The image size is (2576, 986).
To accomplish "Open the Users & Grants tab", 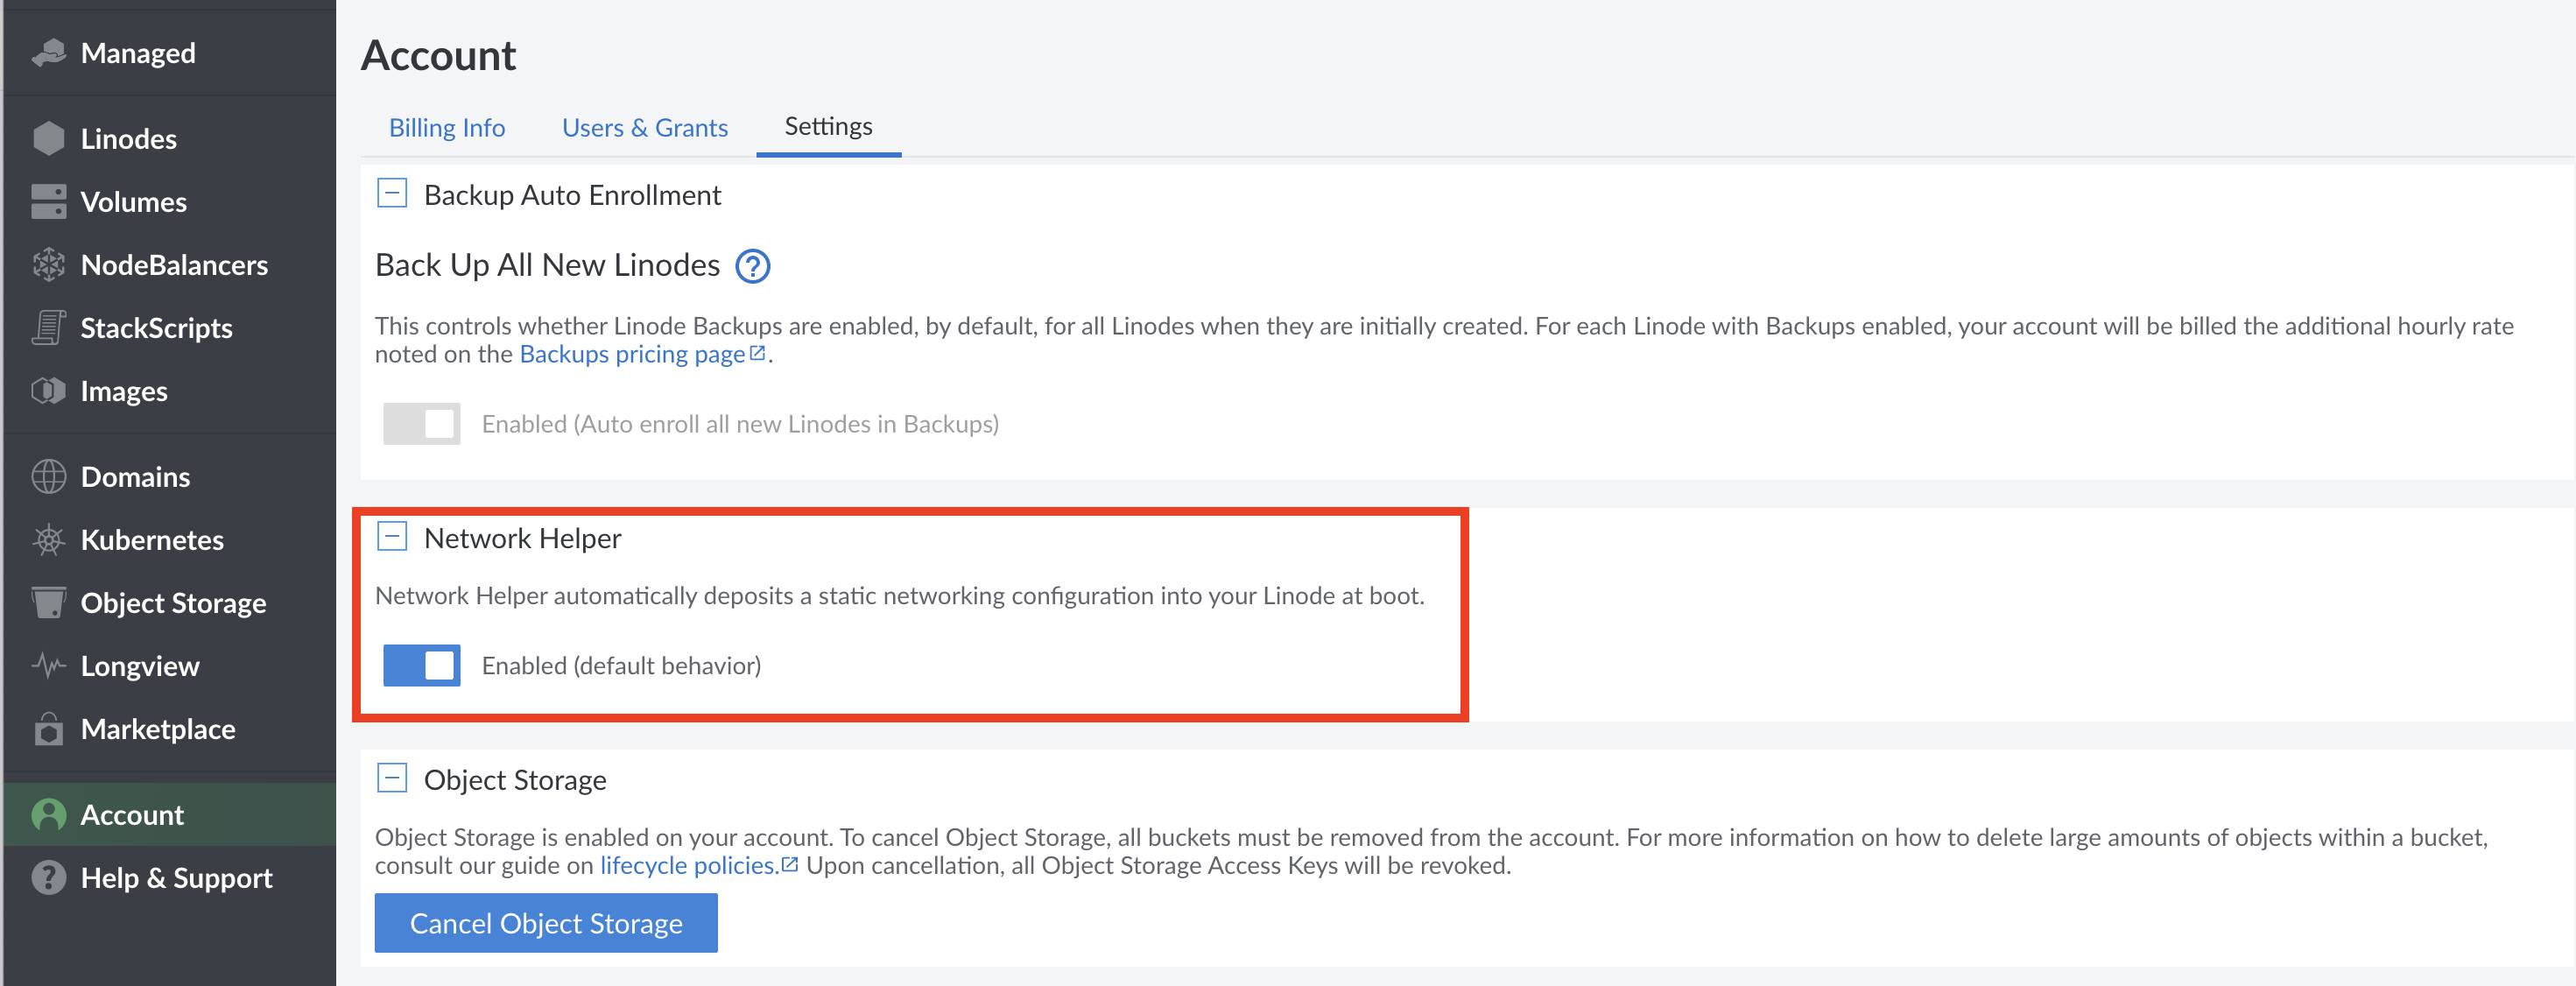I will (644, 127).
